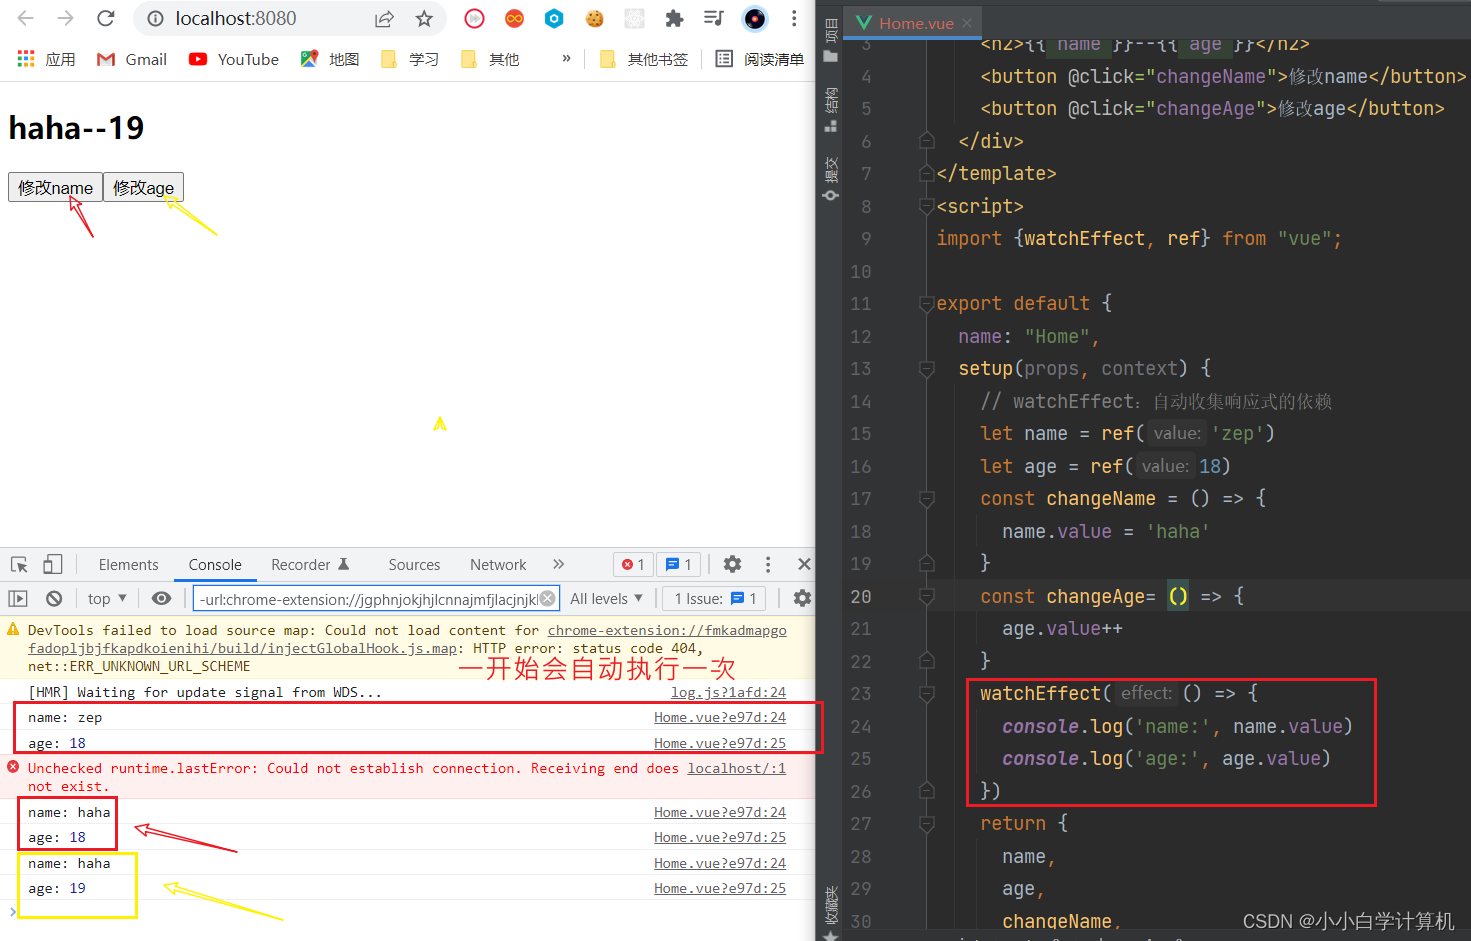This screenshot has height=941, width=1471.
Task: Open the 应用 apps bookmark
Action: coord(46,59)
